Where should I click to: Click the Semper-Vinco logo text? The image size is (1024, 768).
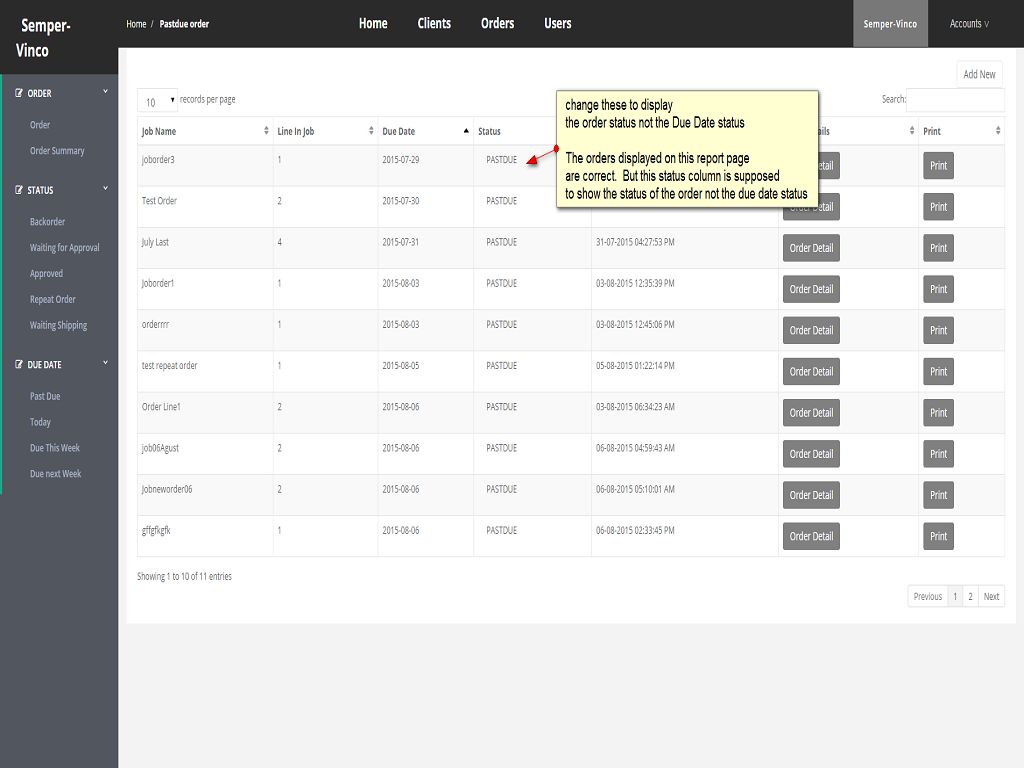point(44,38)
